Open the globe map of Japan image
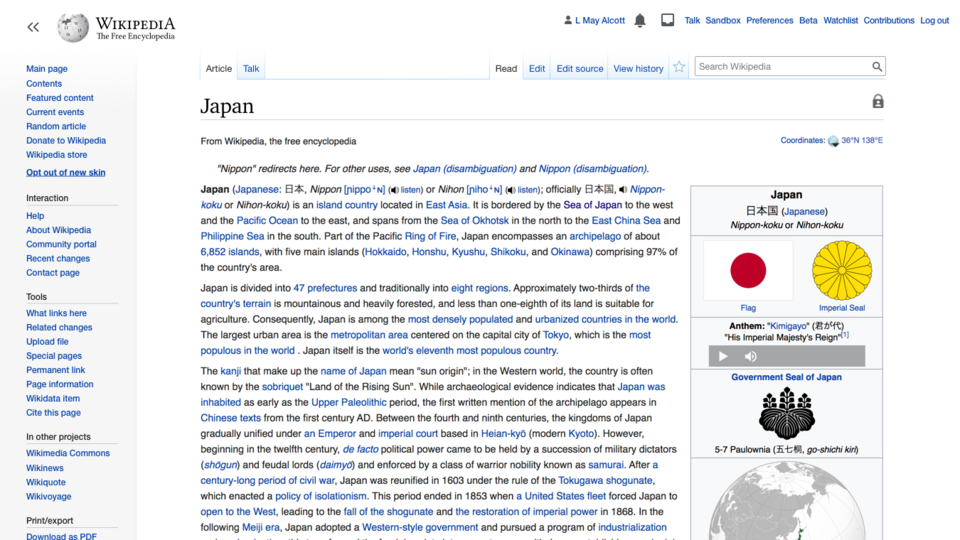Screen dimensions: 960x540 click(787, 501)
